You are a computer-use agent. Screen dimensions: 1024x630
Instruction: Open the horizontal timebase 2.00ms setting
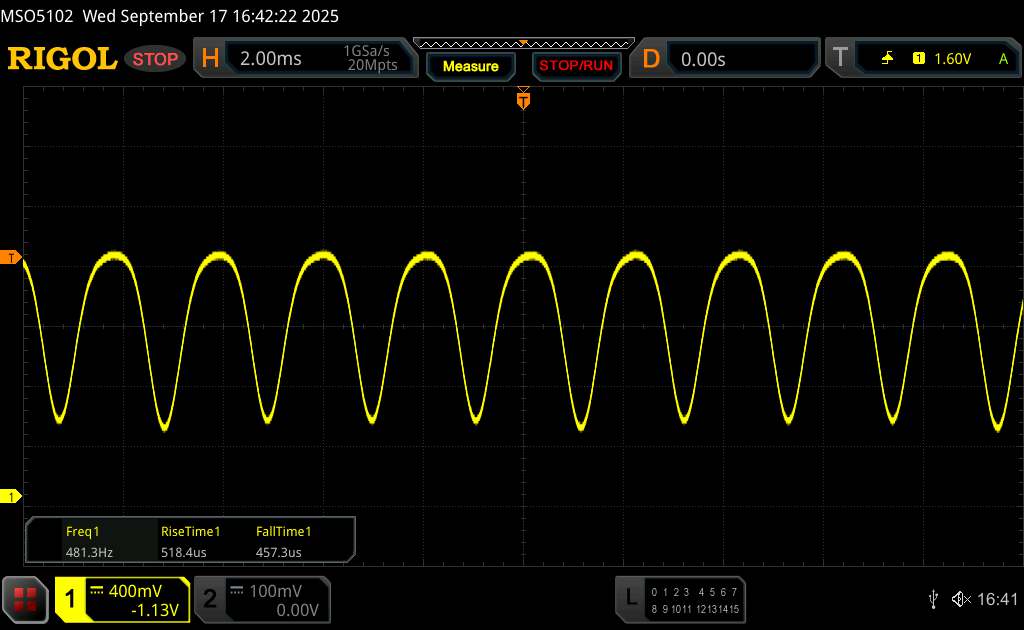[x=271, y=59]
